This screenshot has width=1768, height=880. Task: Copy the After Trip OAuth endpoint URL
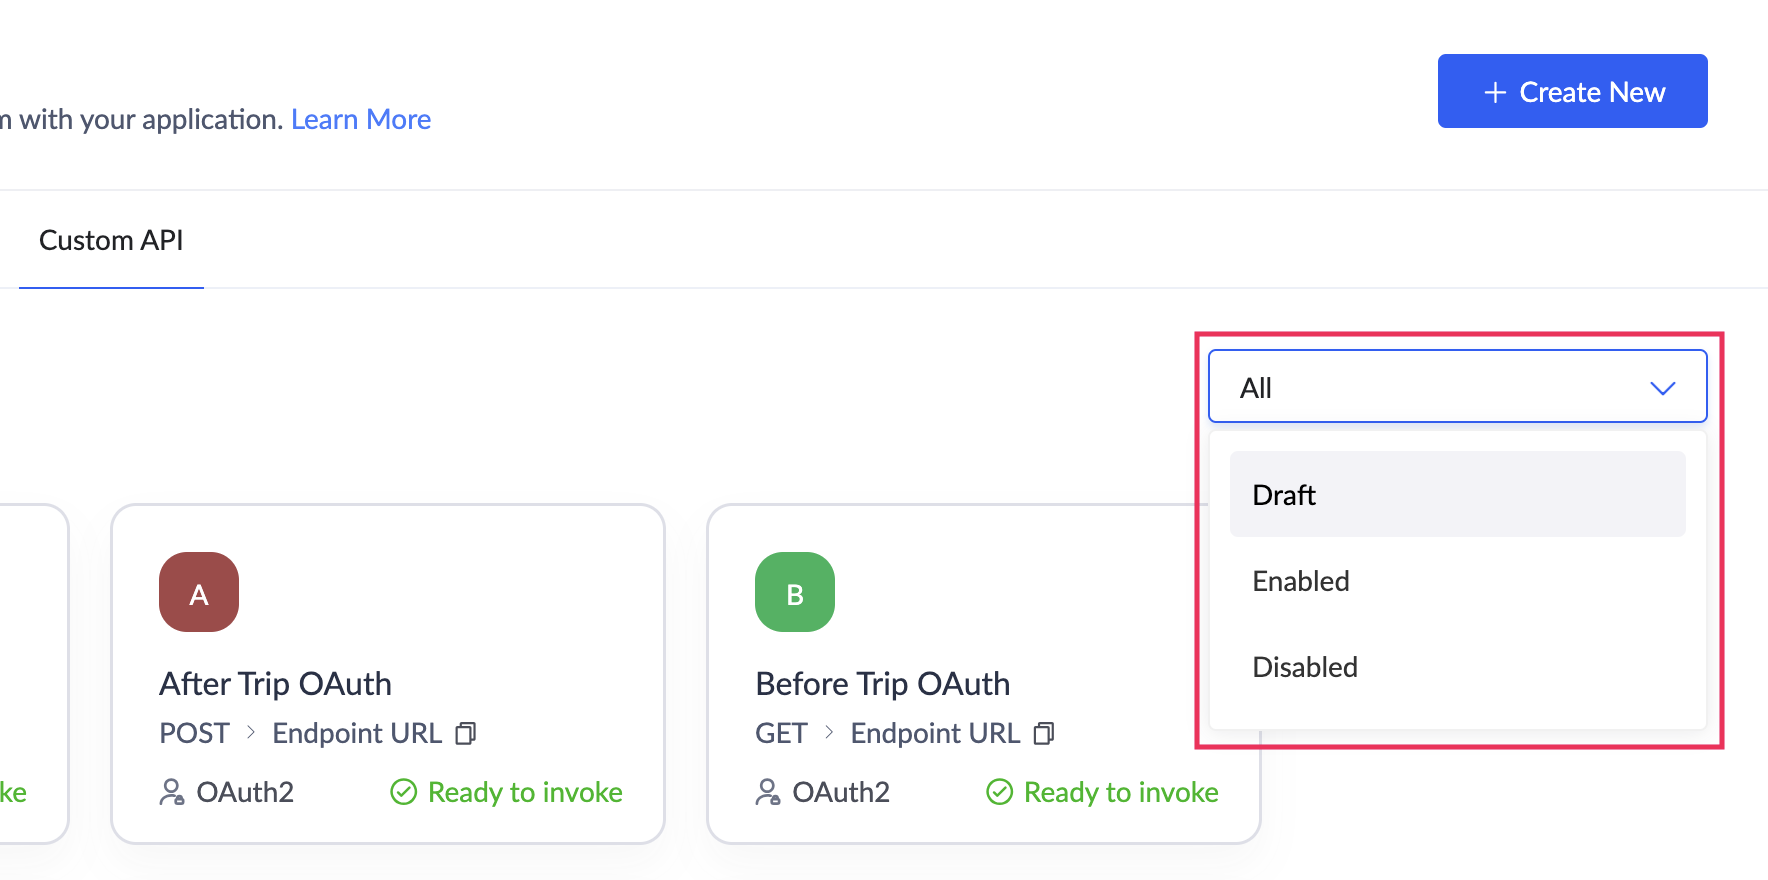pos(466,734)
